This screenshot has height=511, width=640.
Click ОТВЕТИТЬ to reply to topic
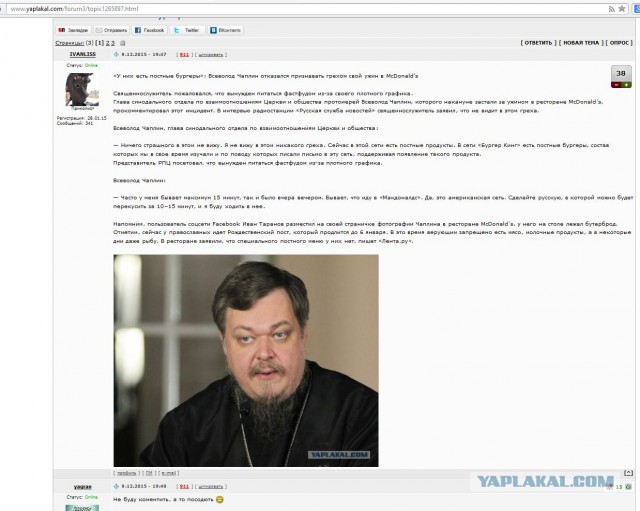(538, 42)
